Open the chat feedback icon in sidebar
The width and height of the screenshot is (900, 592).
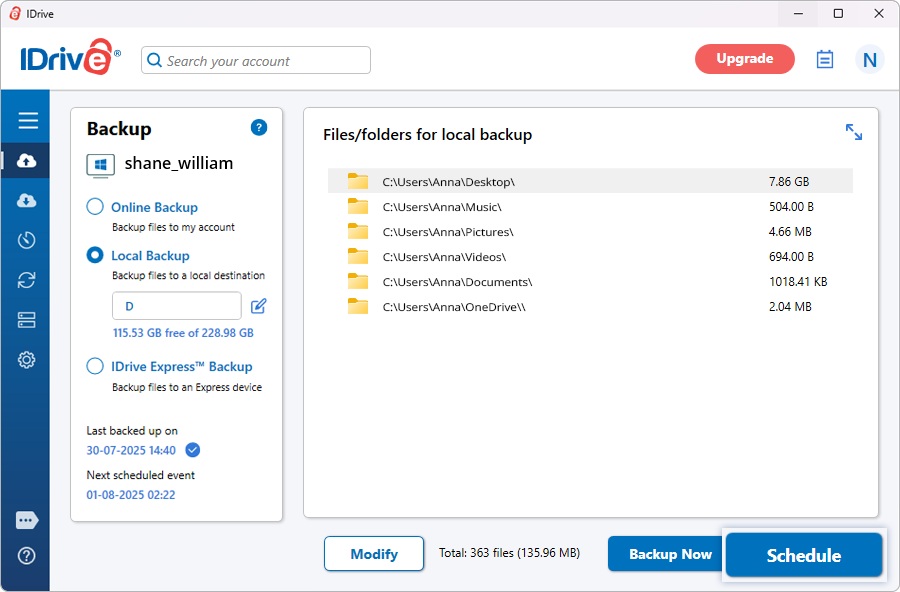[27, 520]
